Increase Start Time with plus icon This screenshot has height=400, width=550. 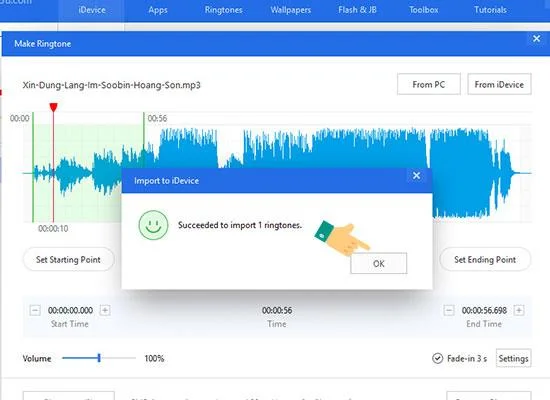click(x=105, y=311)
